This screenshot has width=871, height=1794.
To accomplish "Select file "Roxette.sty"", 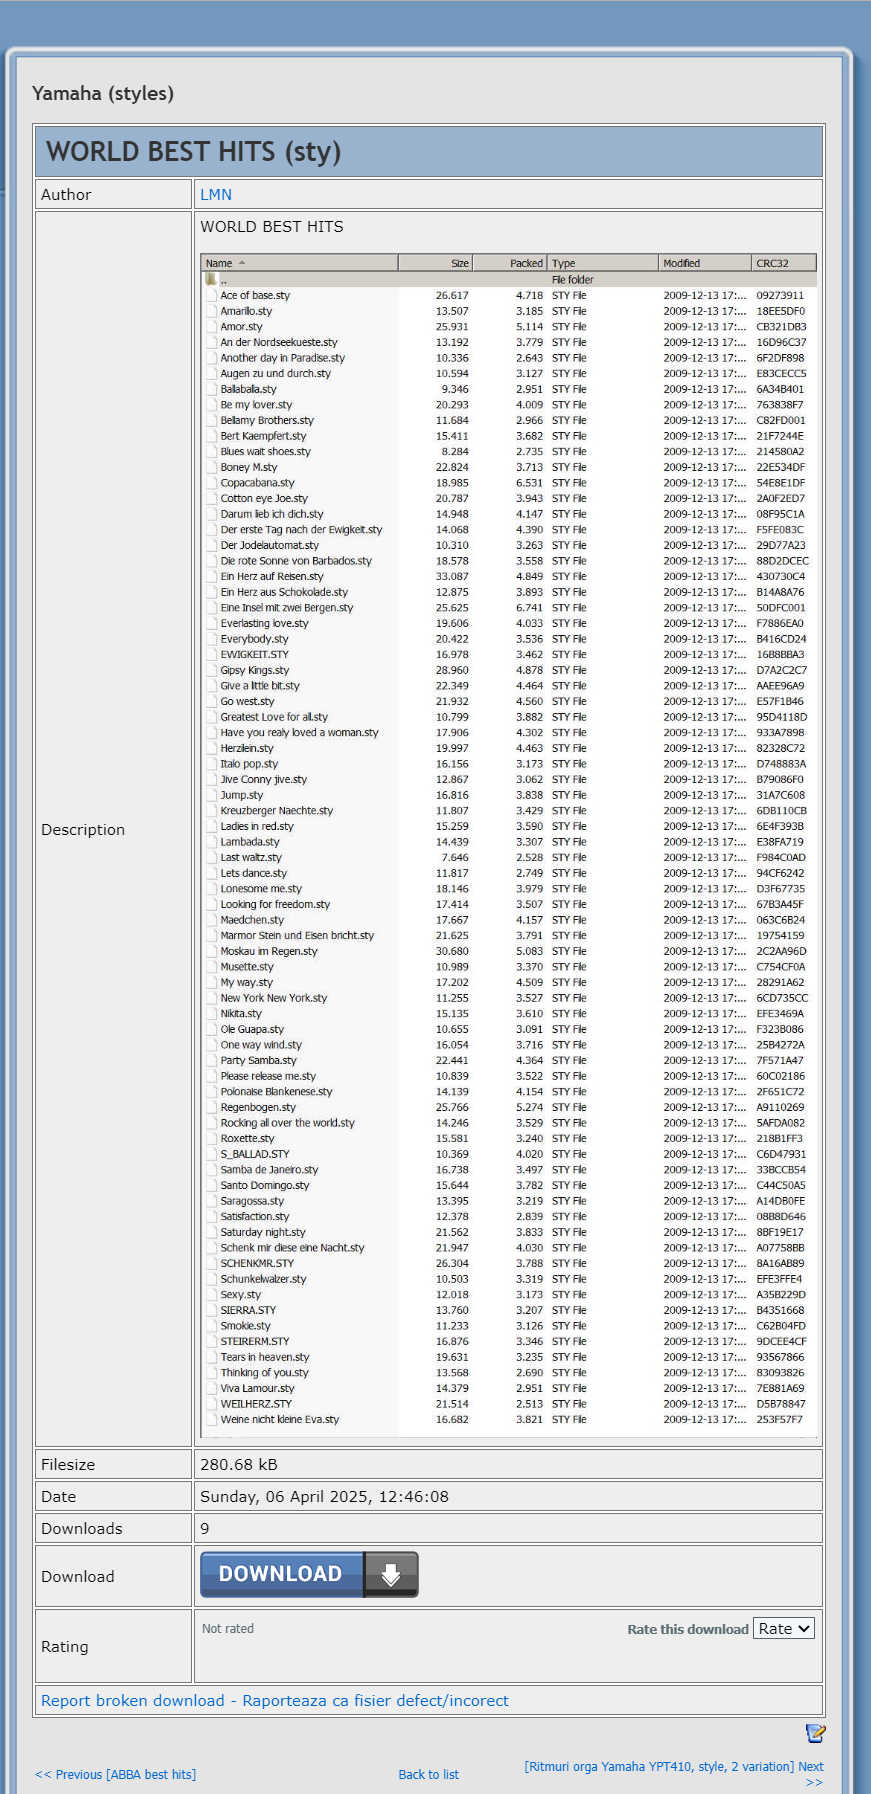I will click(247, 1138).
